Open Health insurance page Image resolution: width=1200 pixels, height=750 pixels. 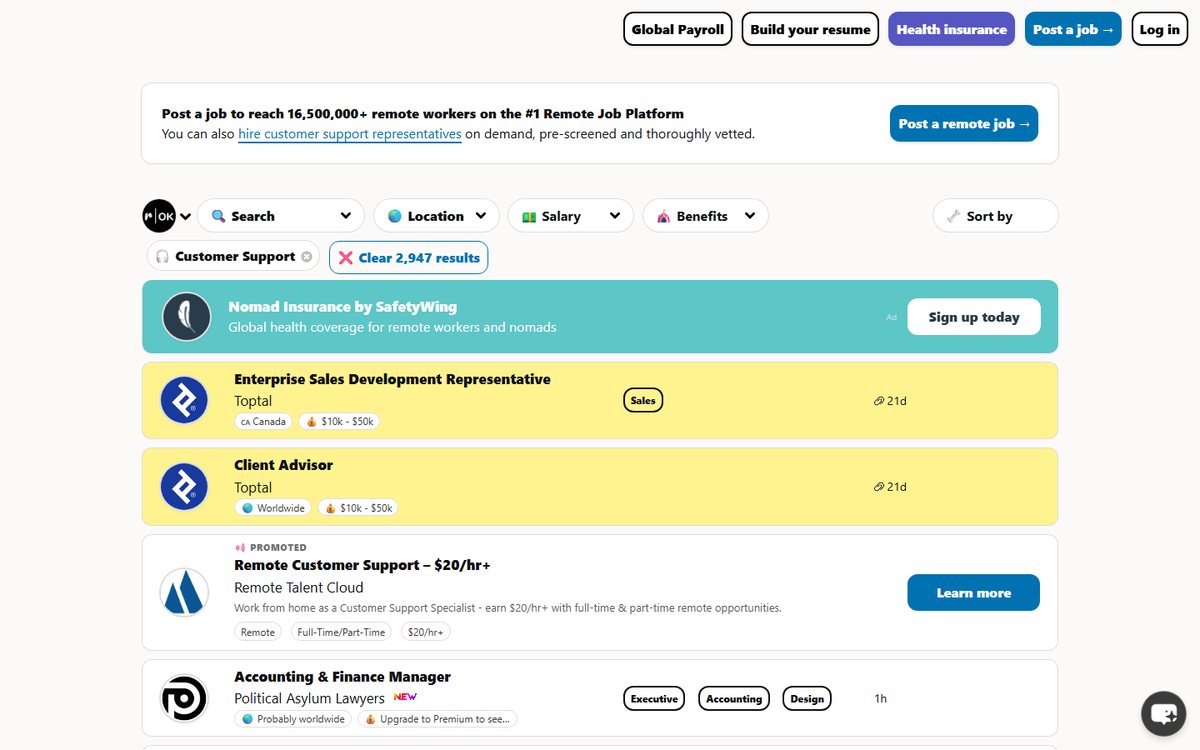click(951, 29)
